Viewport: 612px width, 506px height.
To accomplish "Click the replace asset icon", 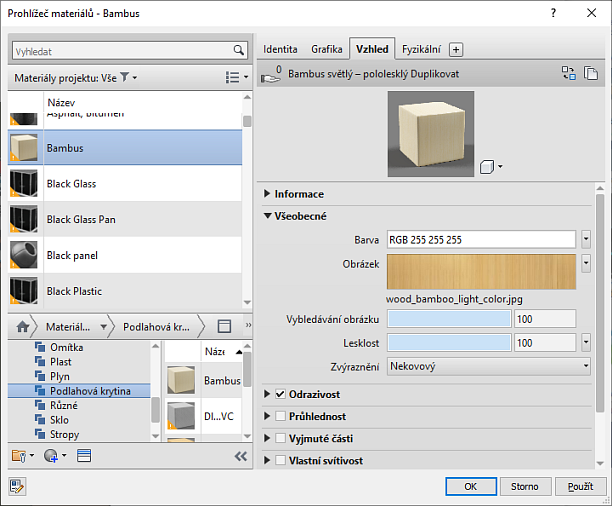I will coord(568,73).
